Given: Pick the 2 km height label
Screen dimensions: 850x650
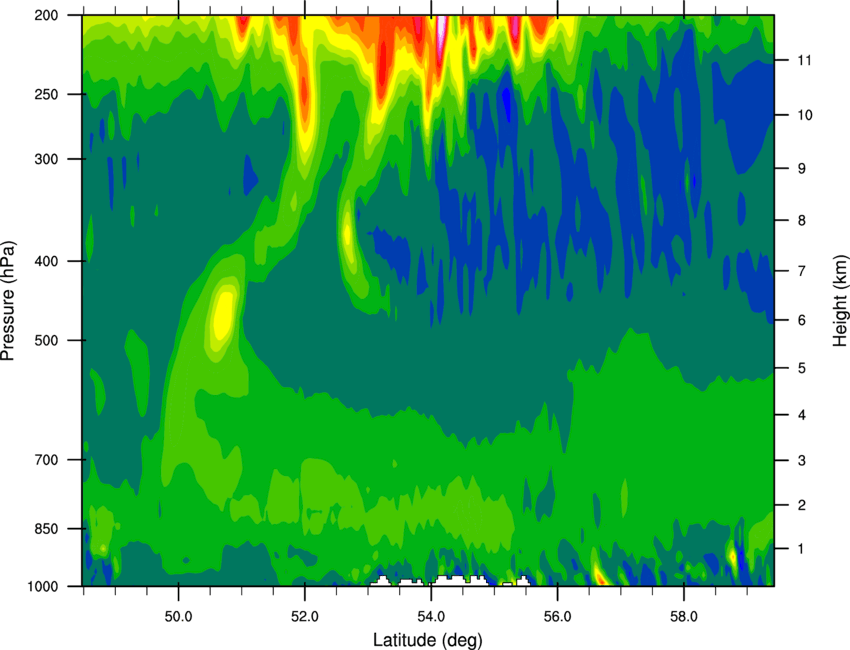Looking at the screenshot, I should click(802, 505).
